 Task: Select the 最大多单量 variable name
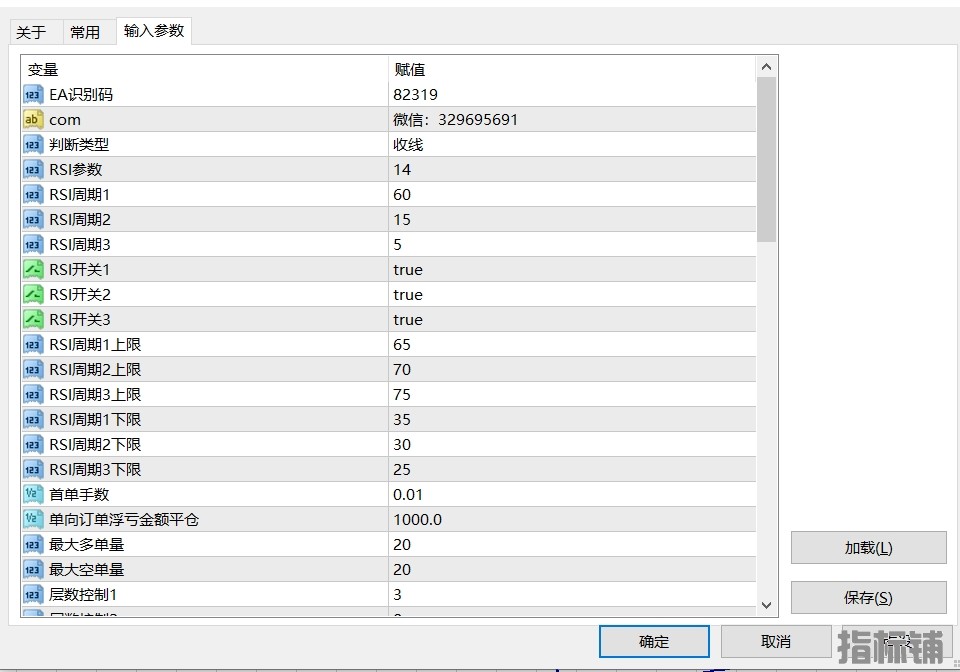click(x=86, y=545)
